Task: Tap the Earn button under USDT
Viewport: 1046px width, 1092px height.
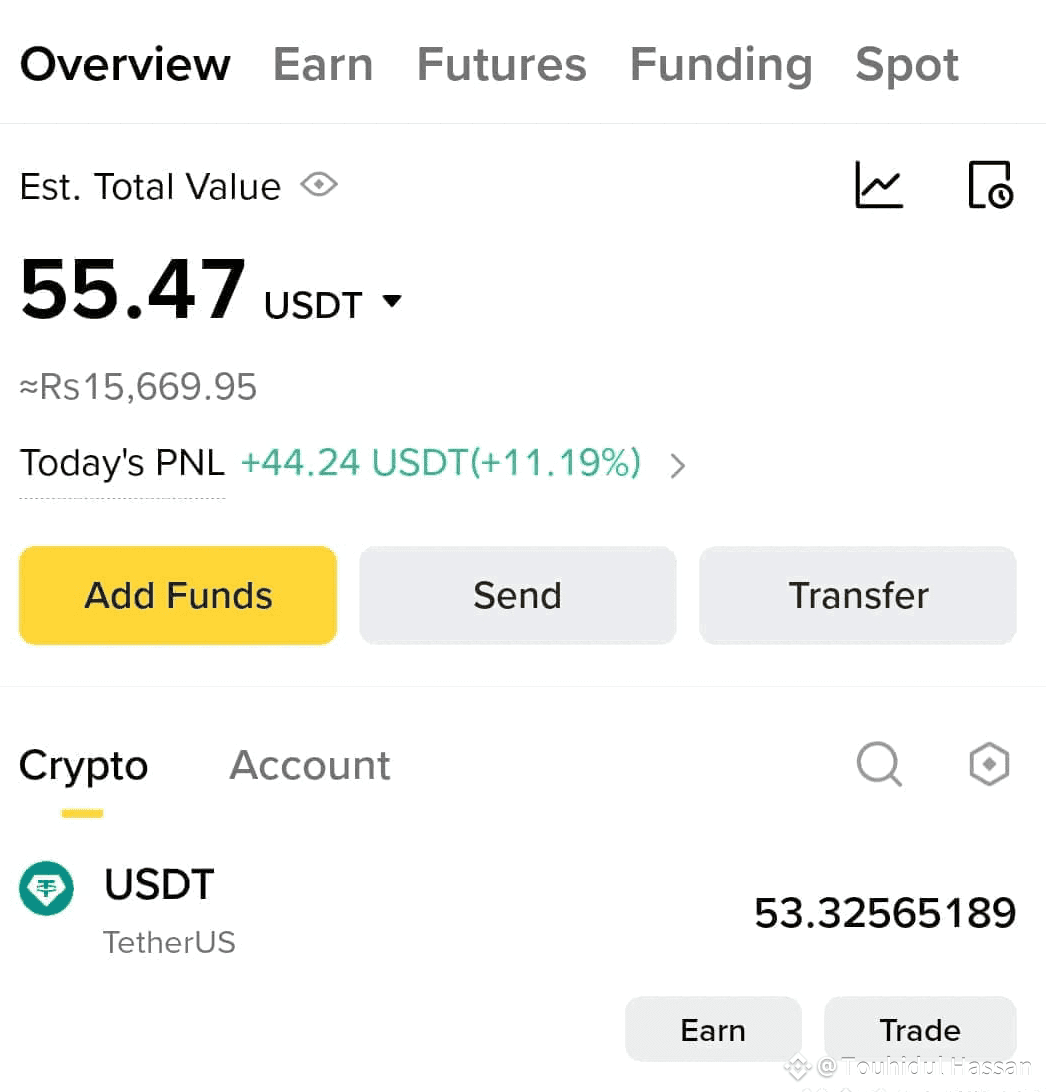Action: tap(713, 1029)
